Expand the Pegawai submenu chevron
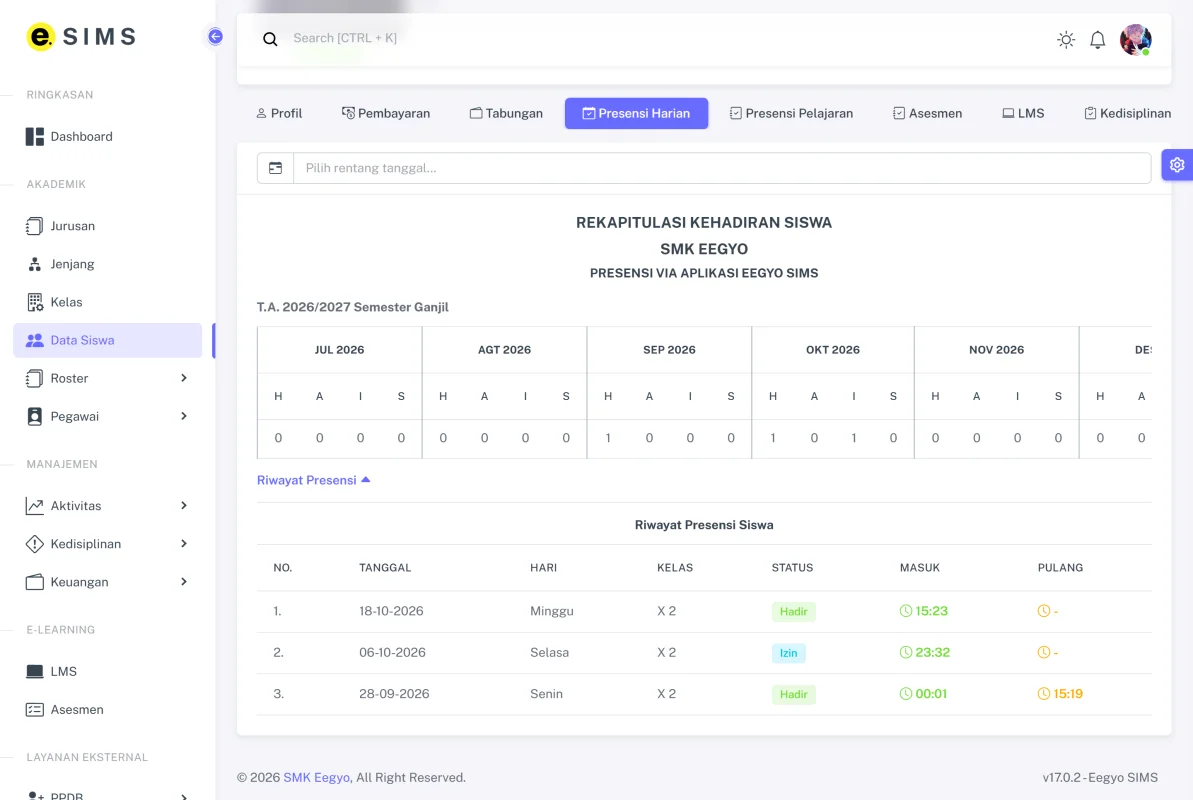Screen dimensions: 1193x800 coord(183,416)
